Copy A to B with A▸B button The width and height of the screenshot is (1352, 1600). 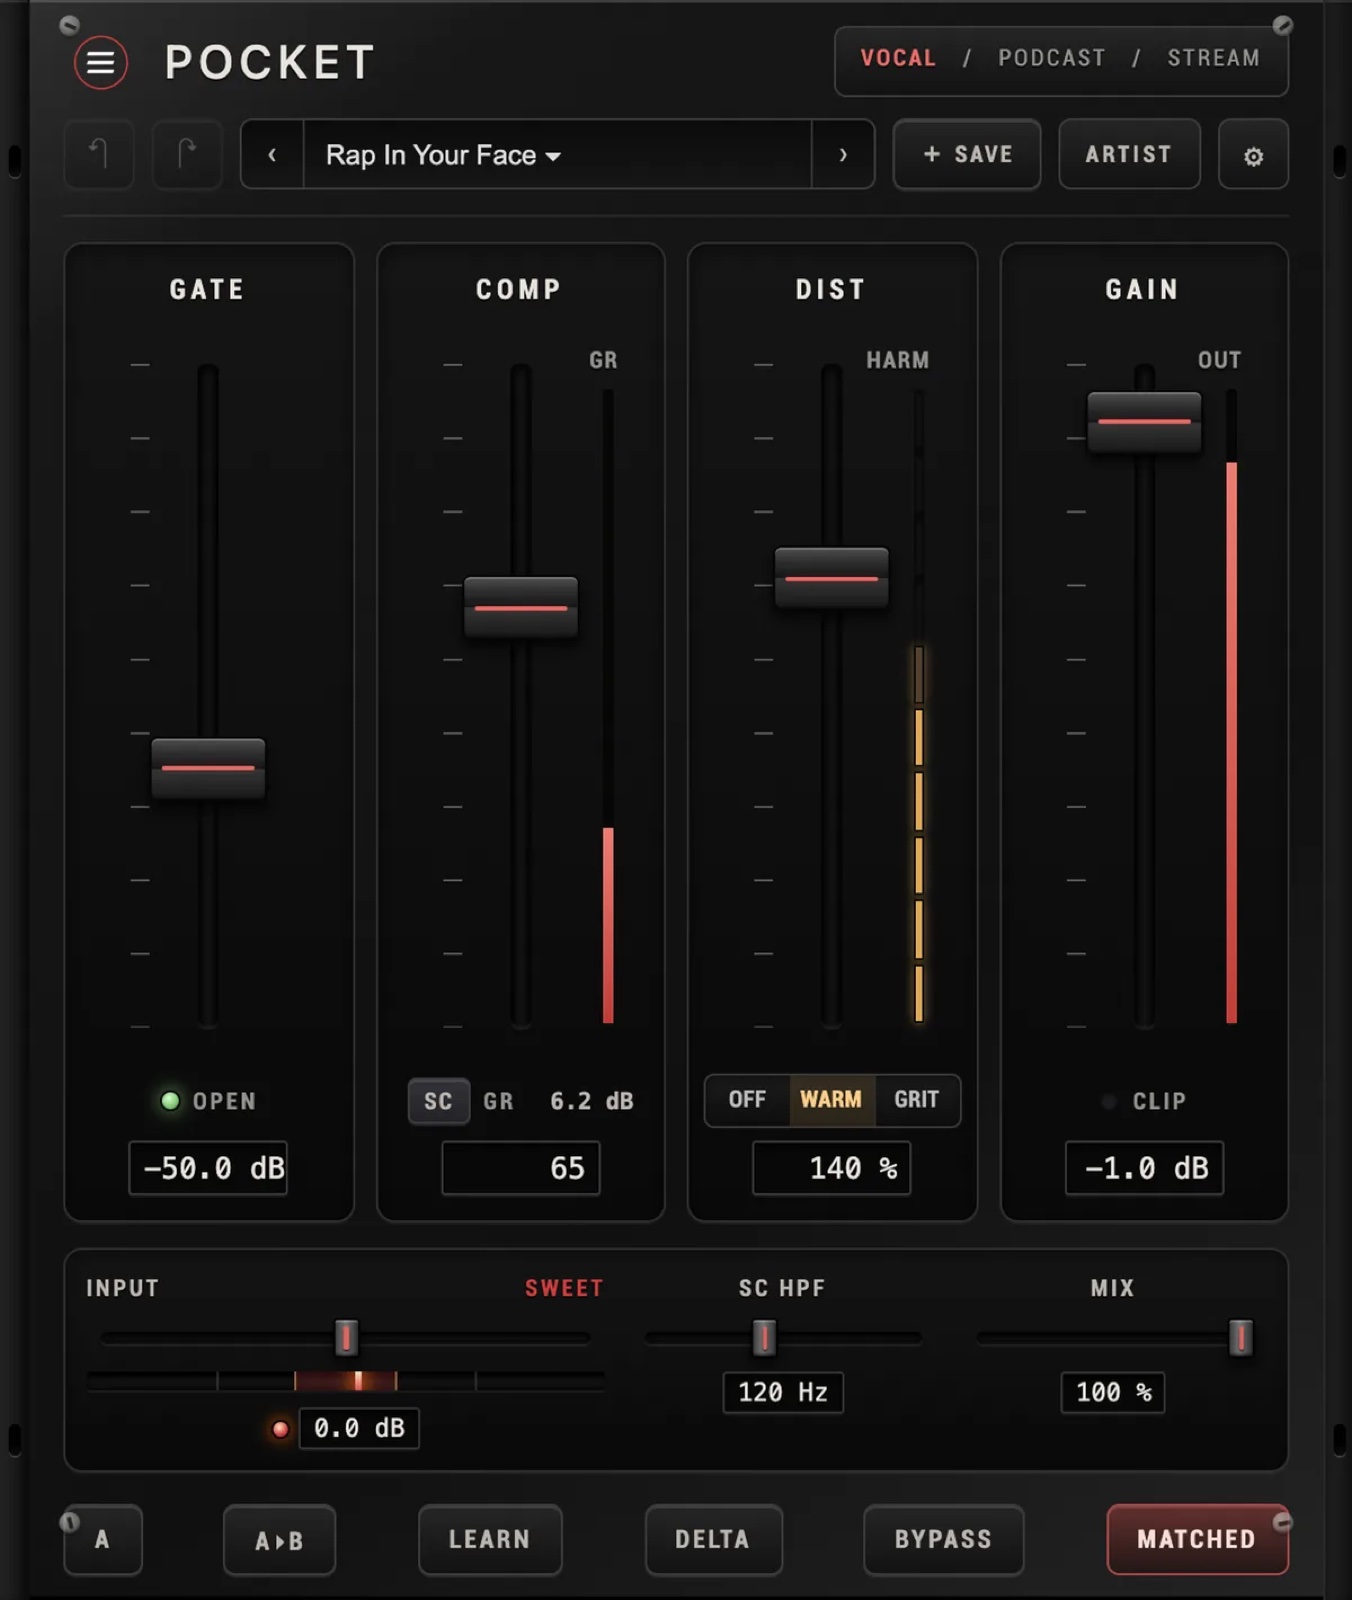click(x=279, y=1540)
